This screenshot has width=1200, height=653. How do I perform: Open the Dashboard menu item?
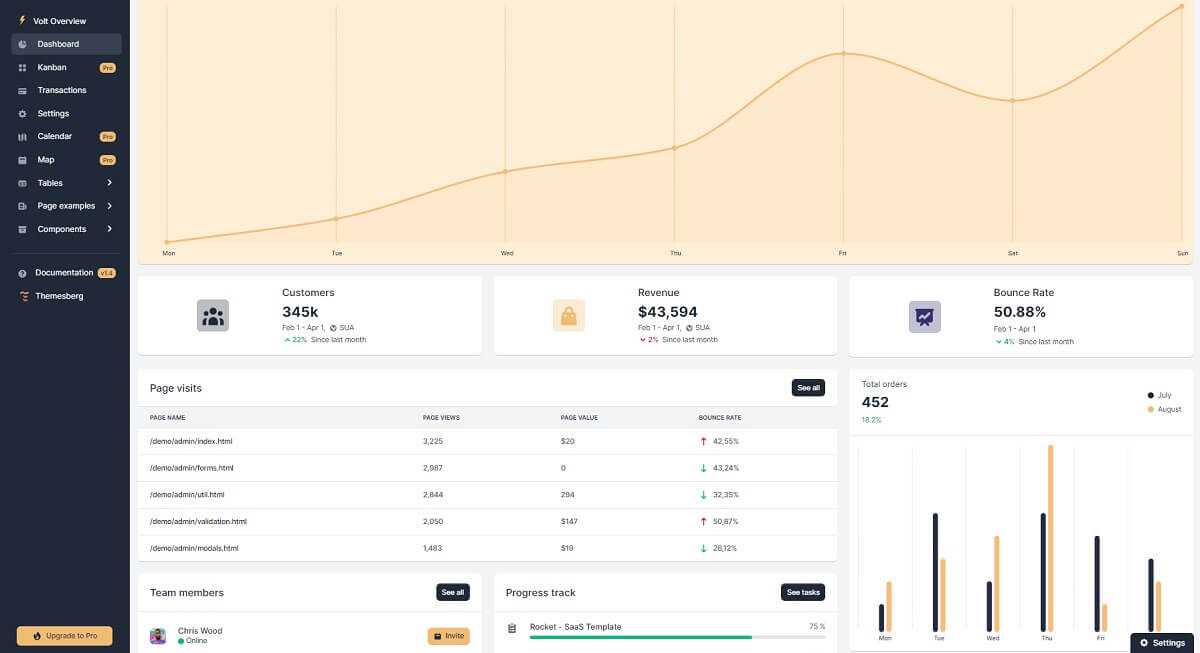coord(66,44)
